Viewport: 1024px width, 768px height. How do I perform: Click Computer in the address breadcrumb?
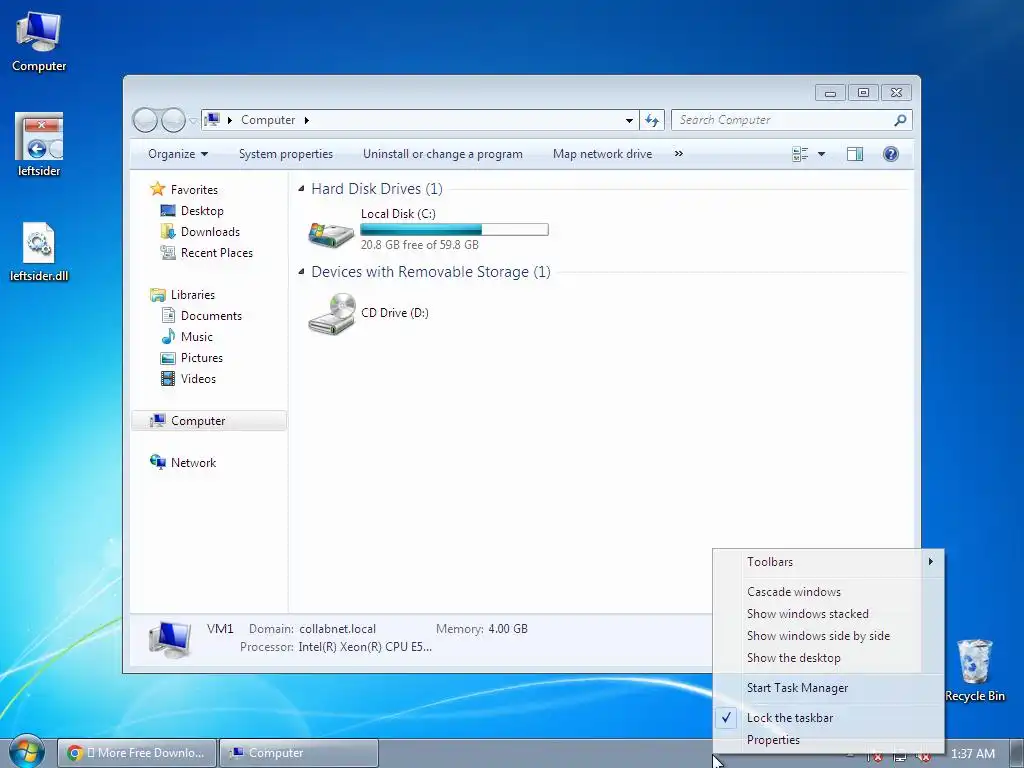268,120
